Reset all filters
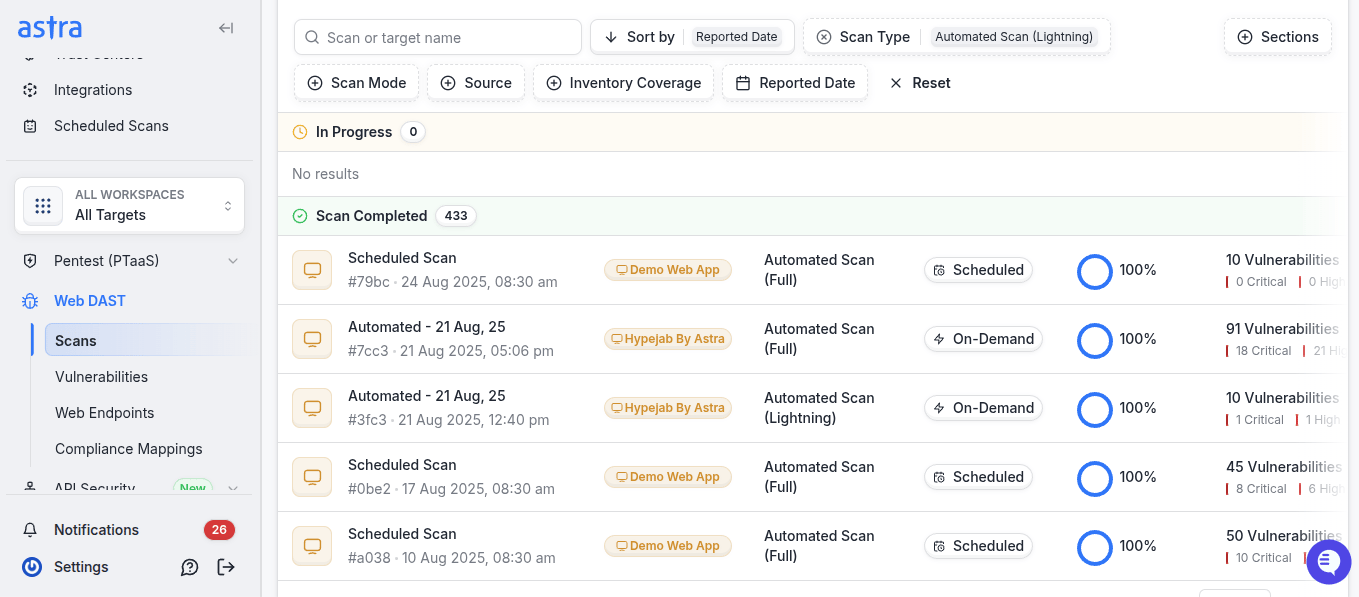 click(x=920, y=83)
